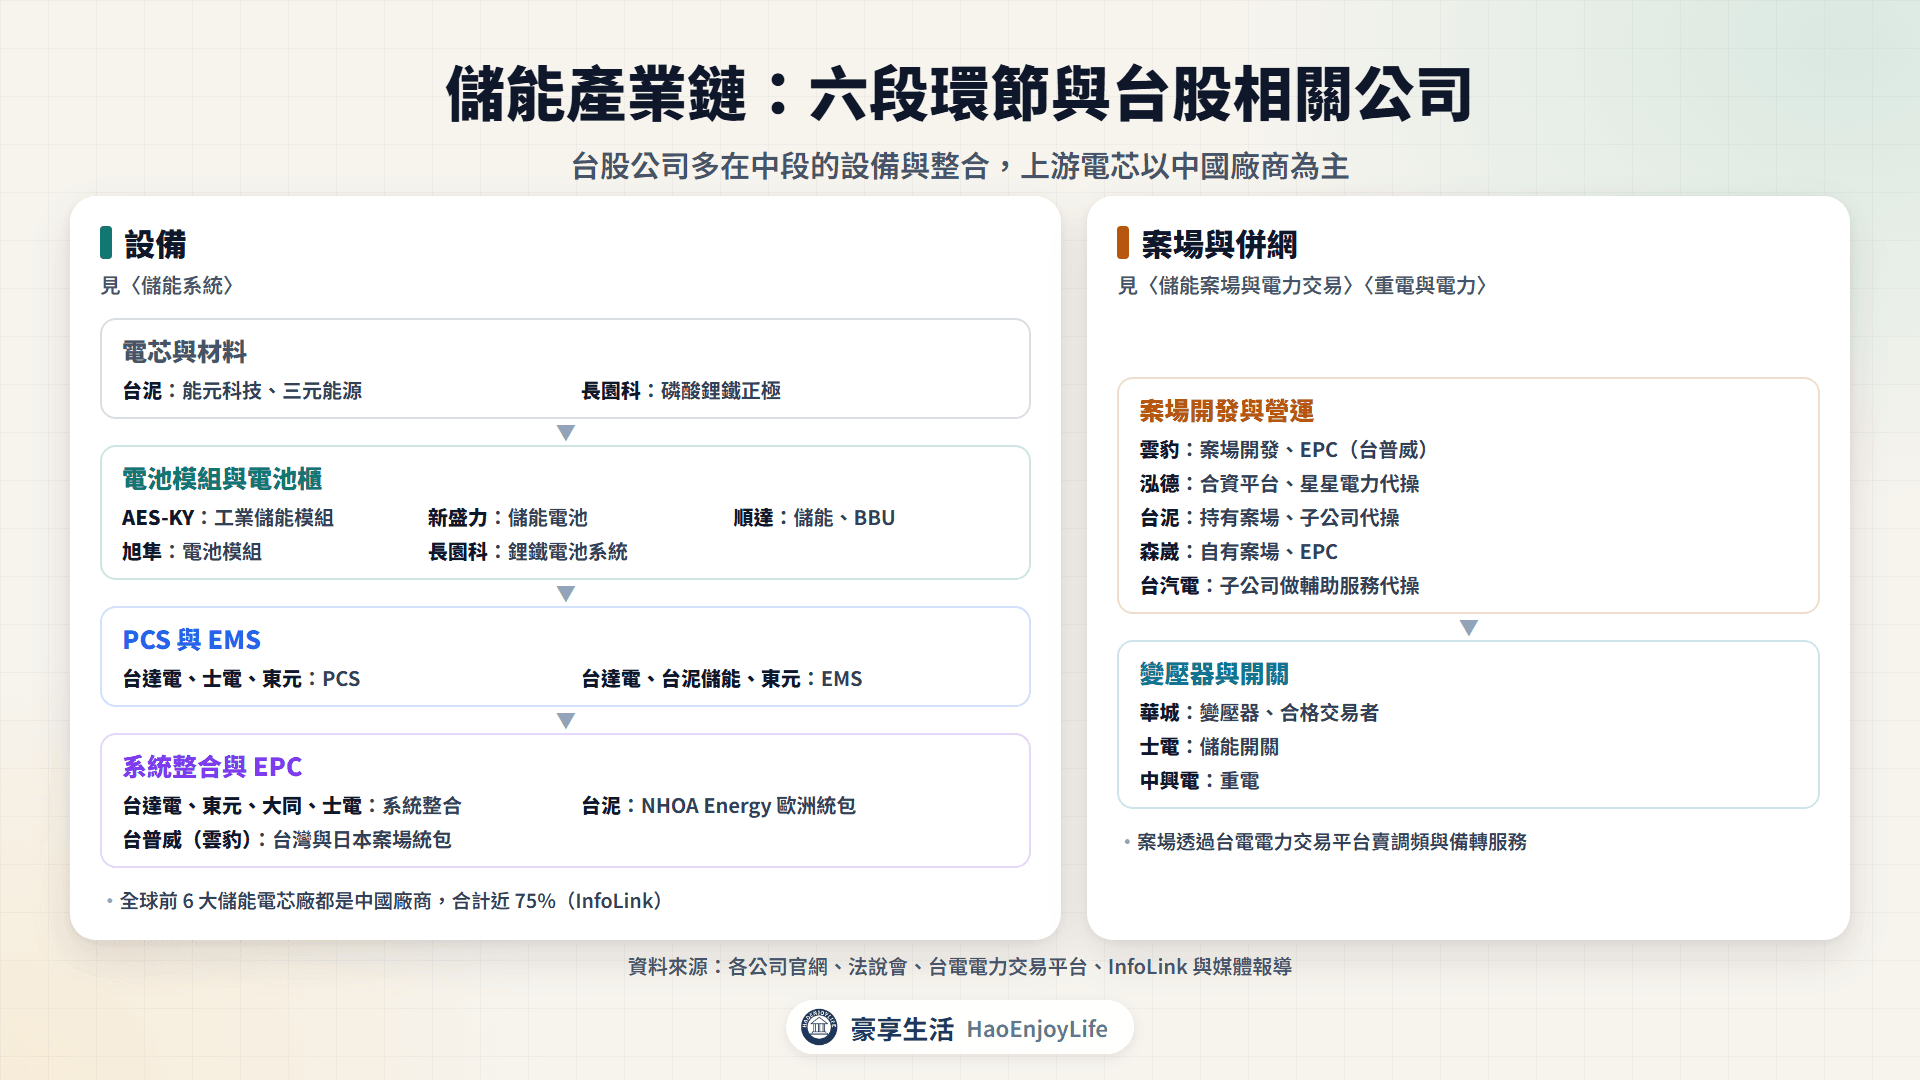
Task: Click 新盛力：儲能電池 entry
Action: point(508,518)
